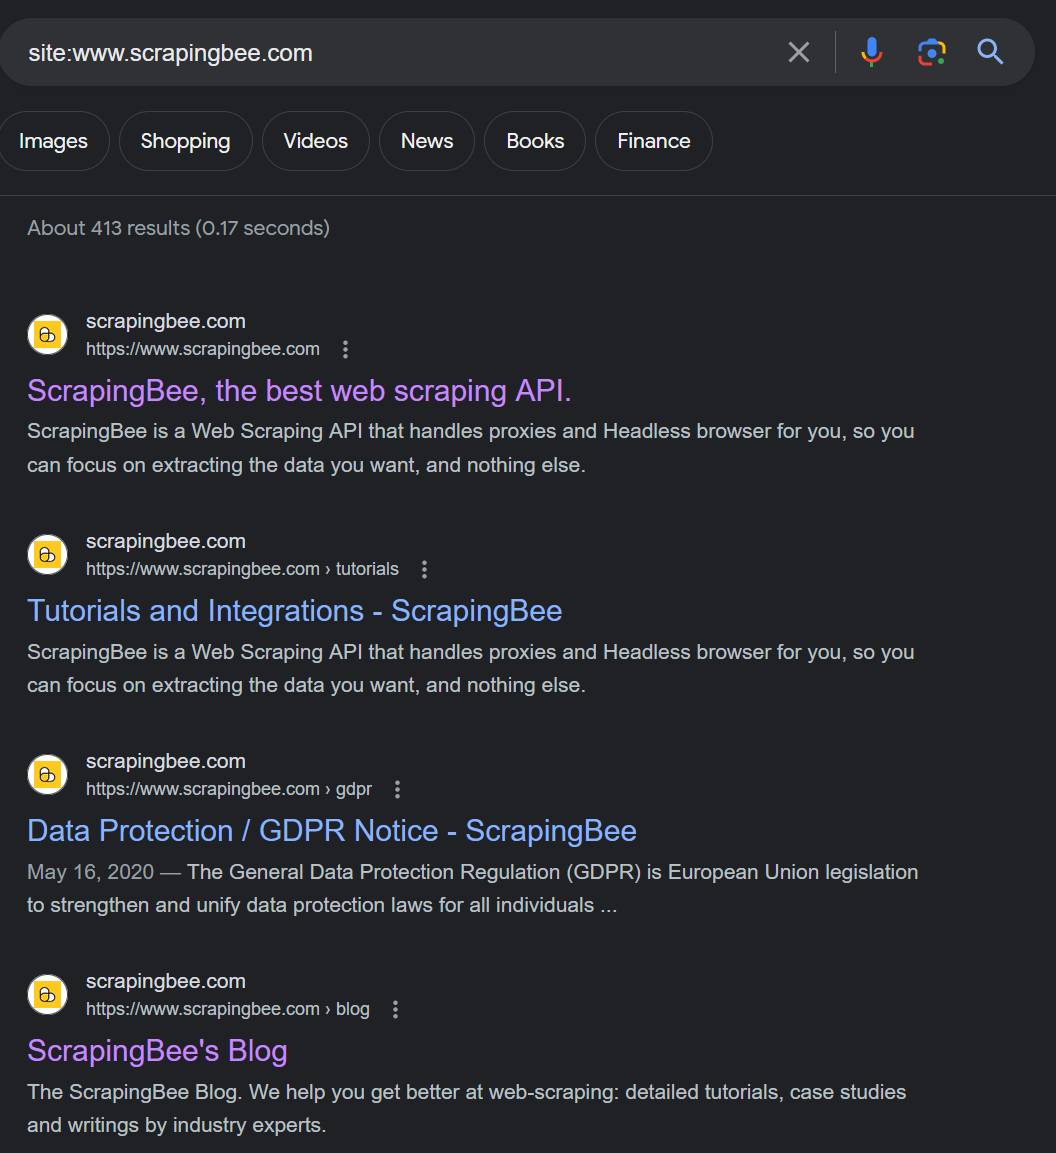The height and width of the screenshot is (1153, 1056).
Task: Open the Tutorials and Integrations result
Action: tap(295, 610)
